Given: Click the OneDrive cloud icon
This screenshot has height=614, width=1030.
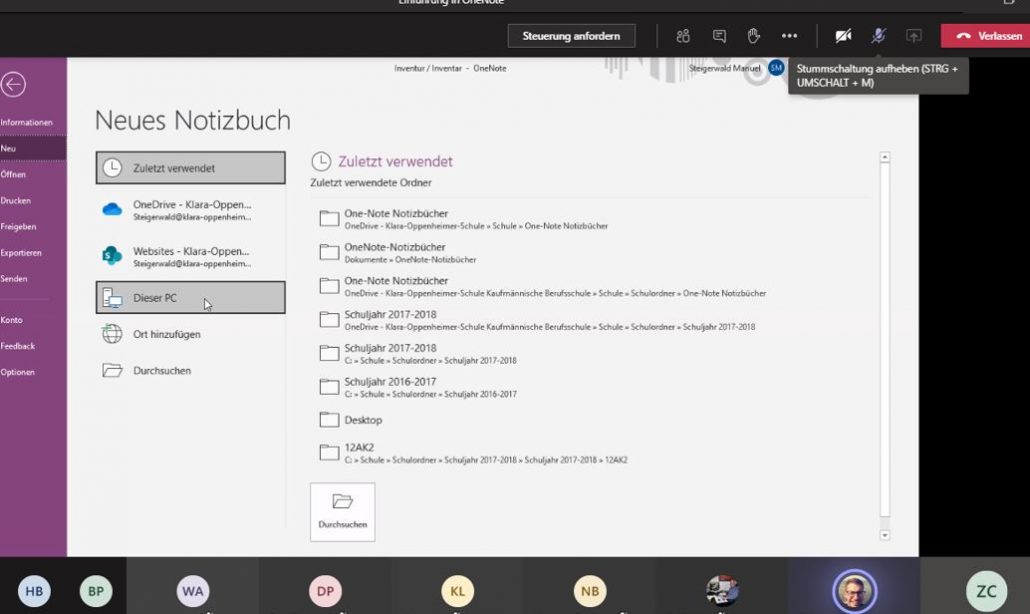Looking at the screenshot, I should pos(112,209).
